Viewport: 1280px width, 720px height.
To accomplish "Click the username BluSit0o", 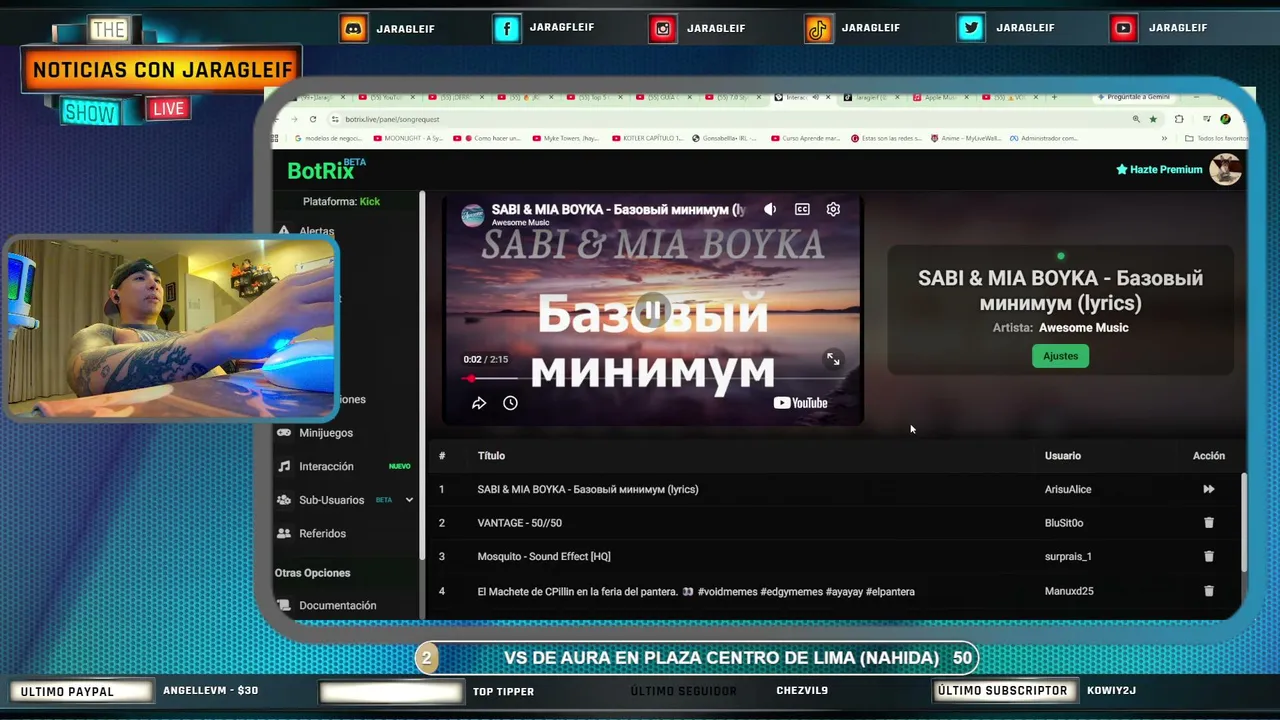I will pos(1064,523).
